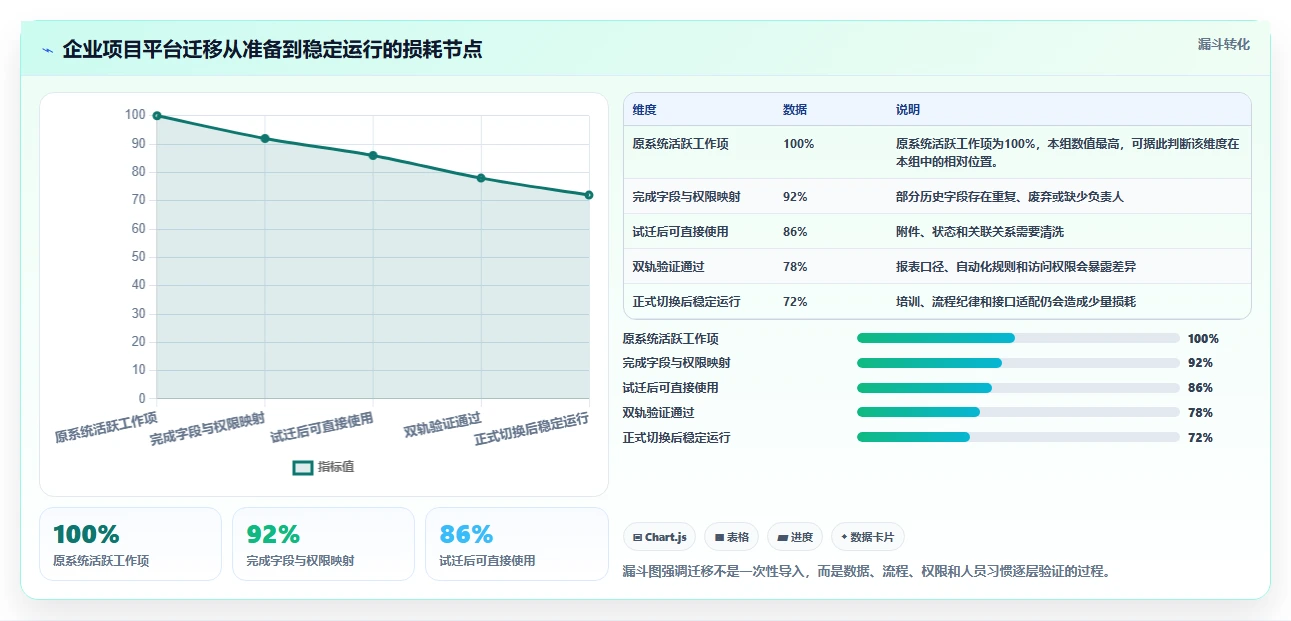Click the 数据 column header in the table
The image size is (1291, 621).
795,110
